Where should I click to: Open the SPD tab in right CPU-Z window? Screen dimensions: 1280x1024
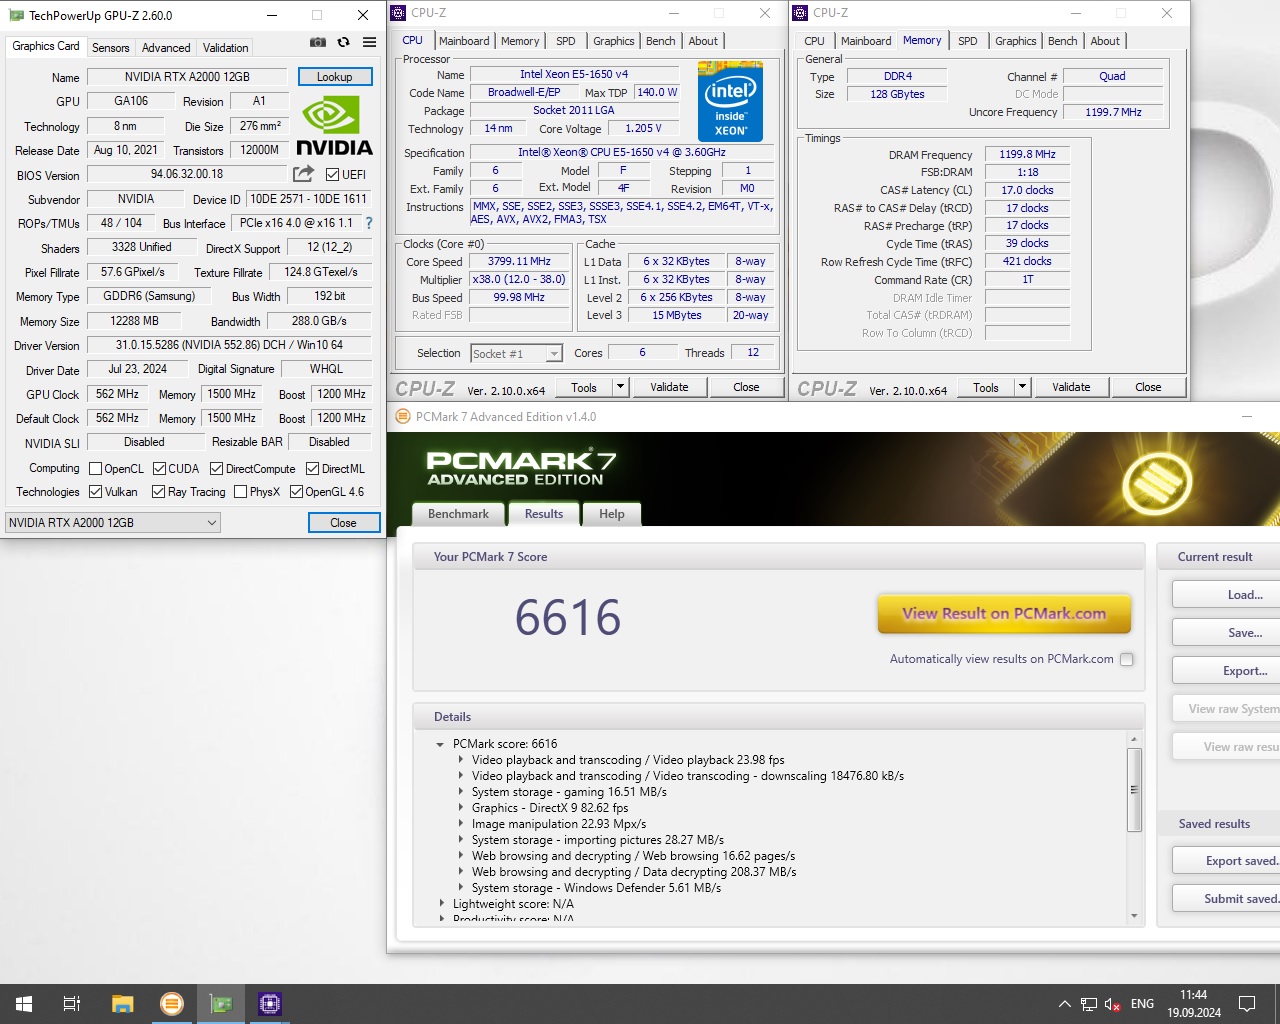(x=967, y=41)
